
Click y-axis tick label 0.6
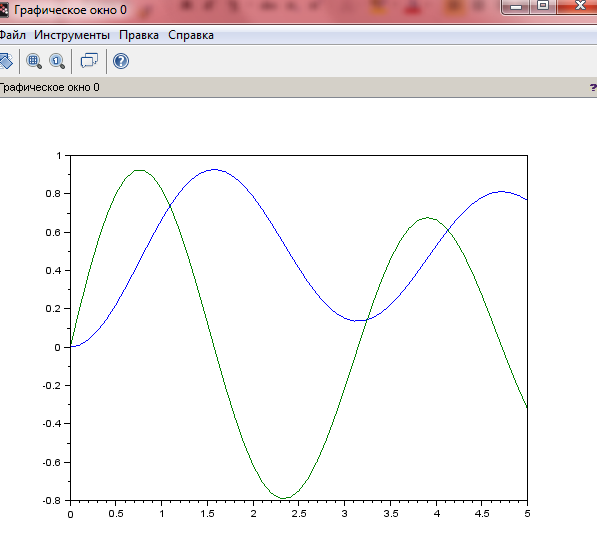tap(53, 233)
